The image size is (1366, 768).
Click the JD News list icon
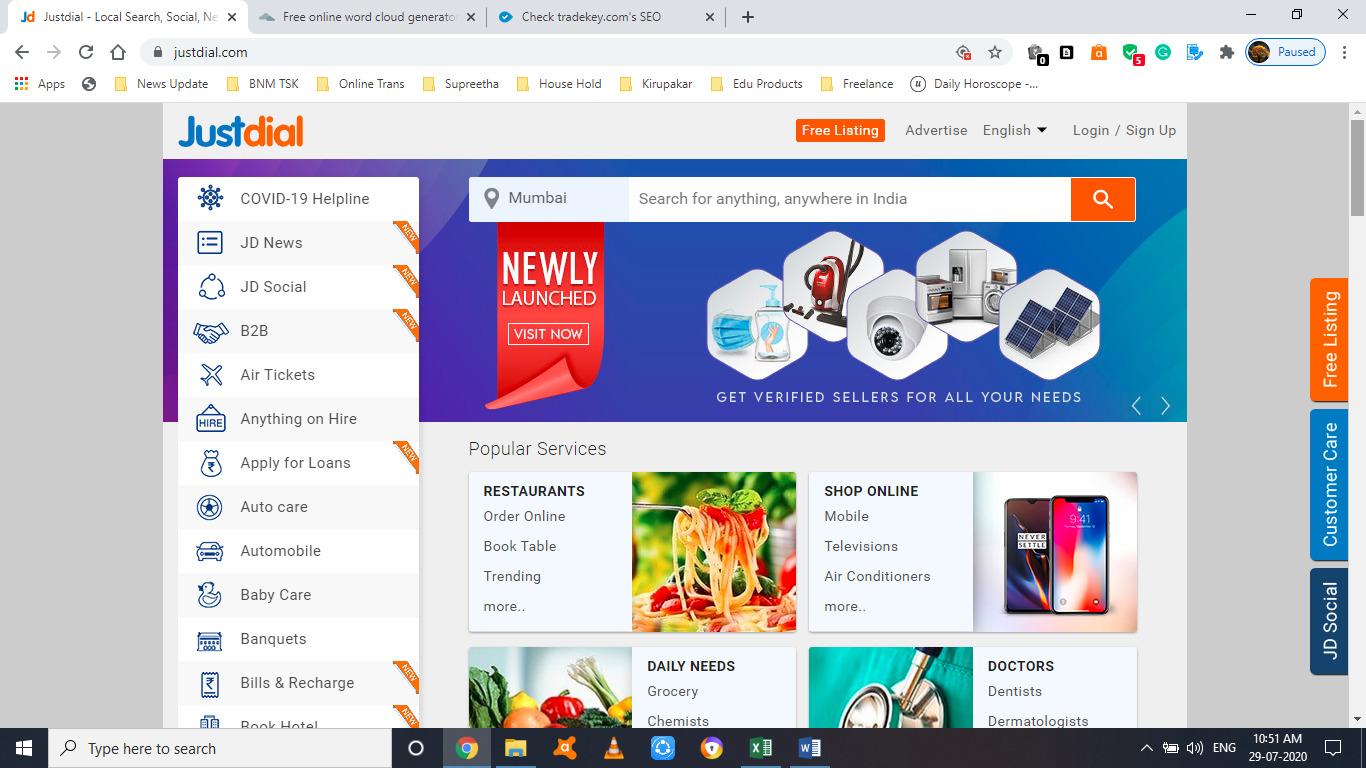coord(209,242)
